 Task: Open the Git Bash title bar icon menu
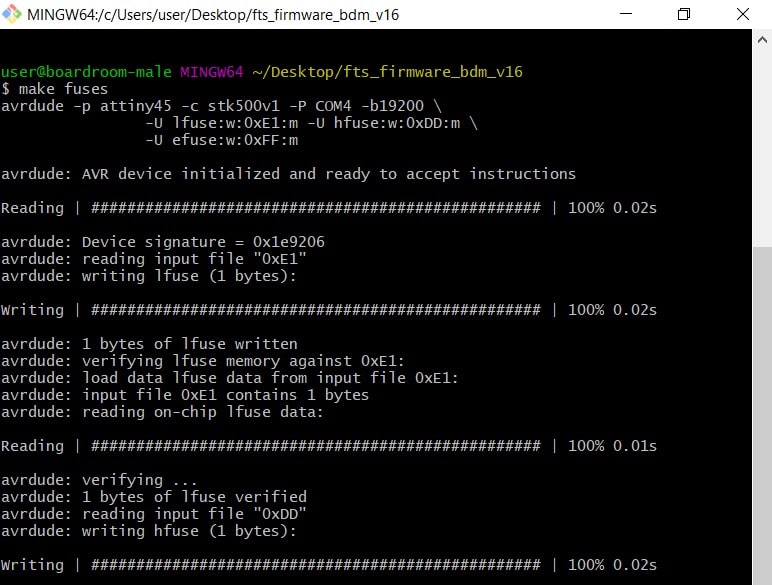12,14
